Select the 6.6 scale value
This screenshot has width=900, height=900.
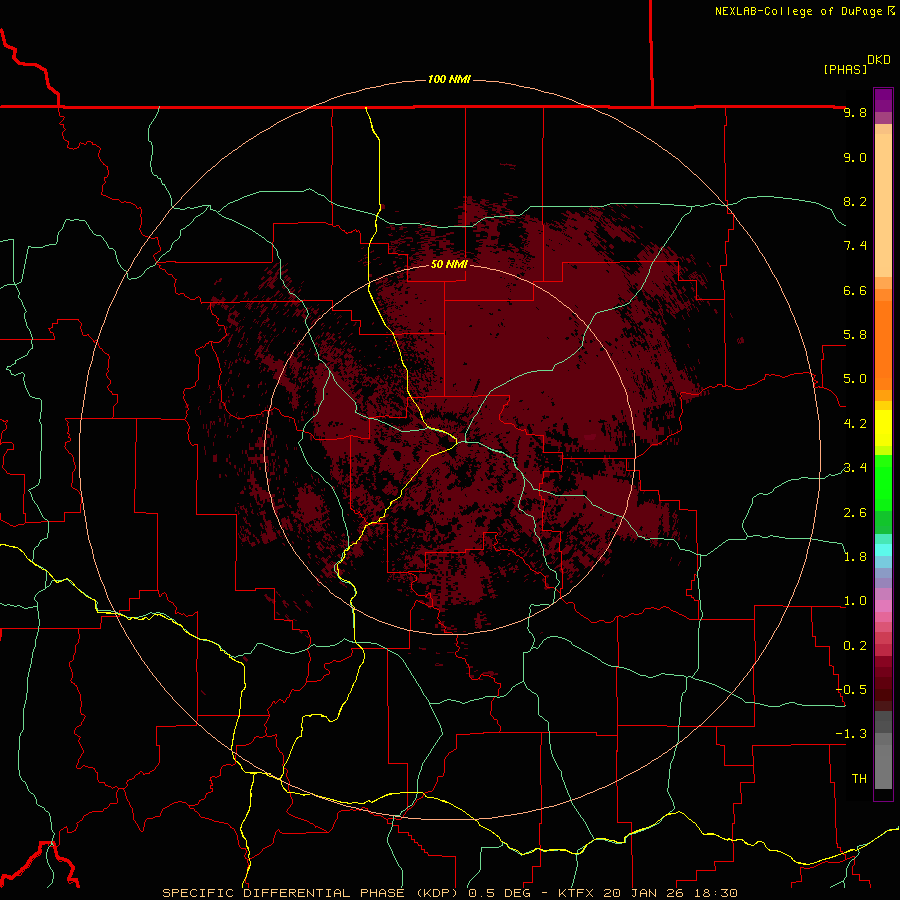855,290
